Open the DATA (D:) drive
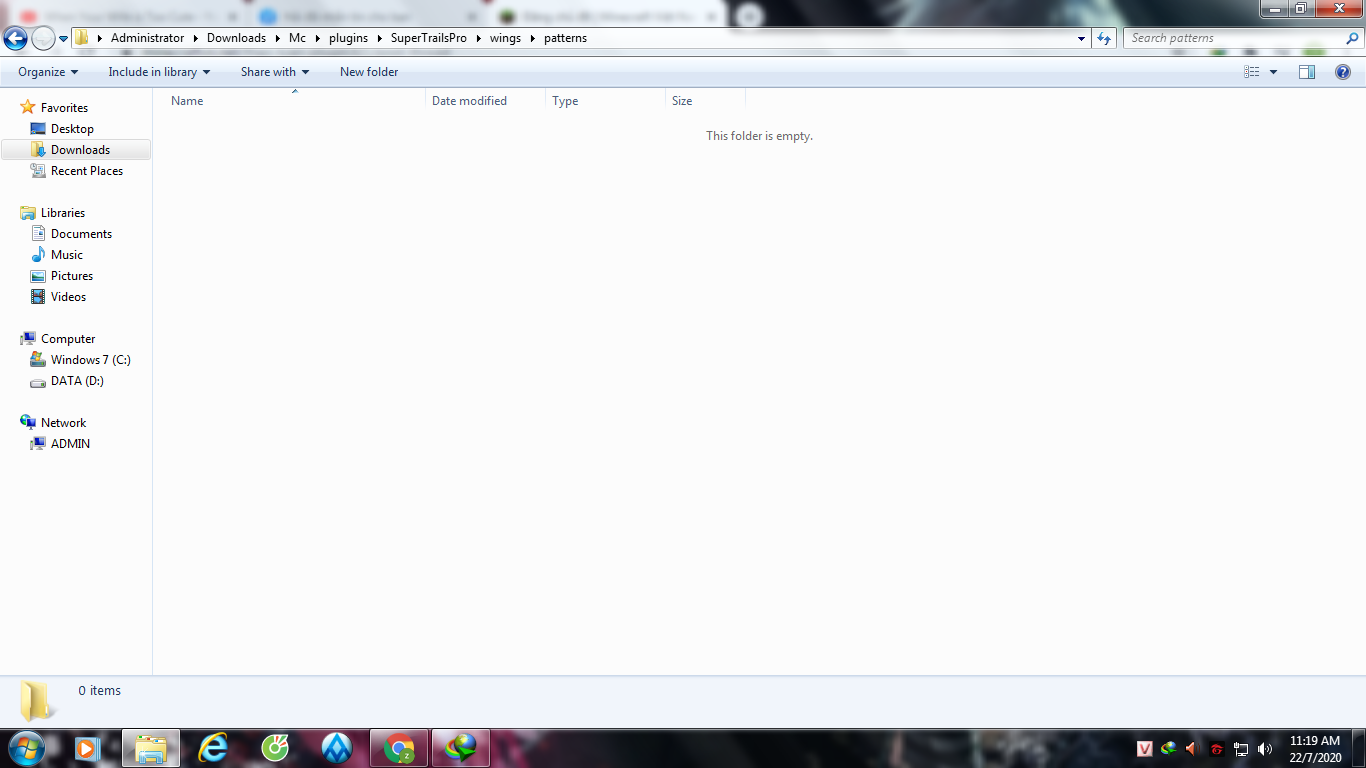1366x768 pixels. [x=77, y=381]
